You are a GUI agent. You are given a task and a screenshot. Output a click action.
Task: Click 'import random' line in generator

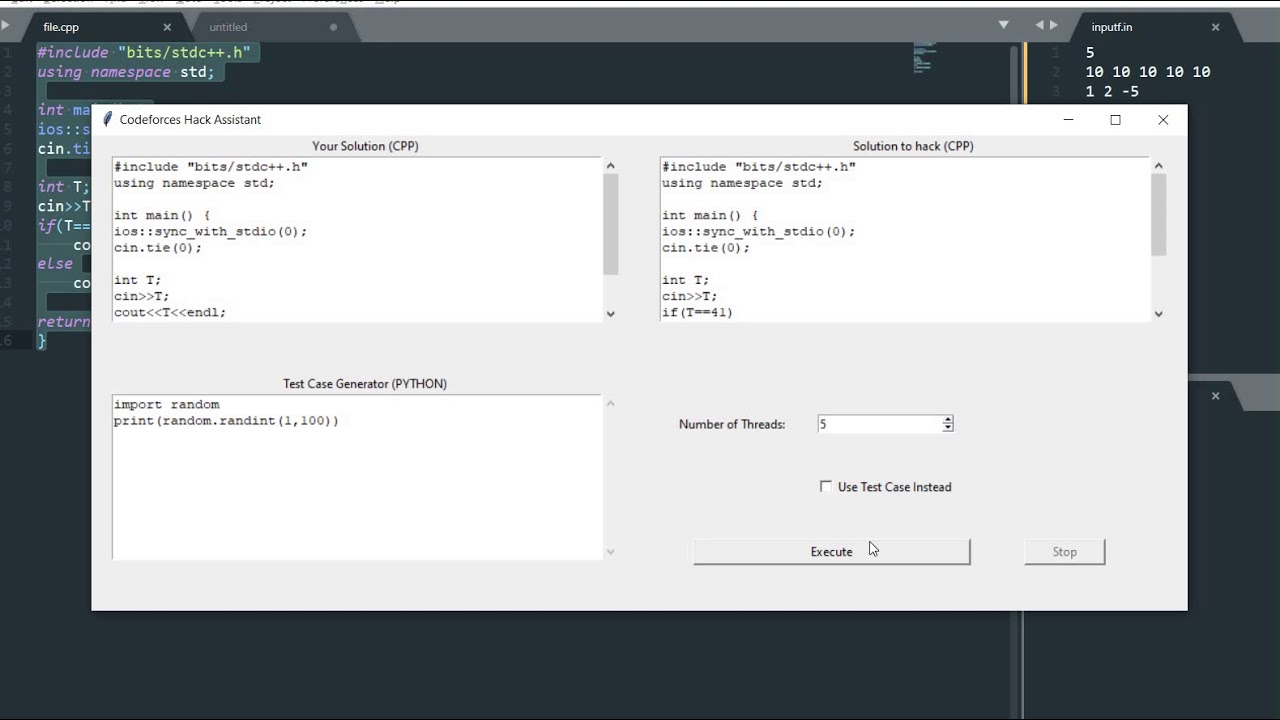(x=166, y=405)
